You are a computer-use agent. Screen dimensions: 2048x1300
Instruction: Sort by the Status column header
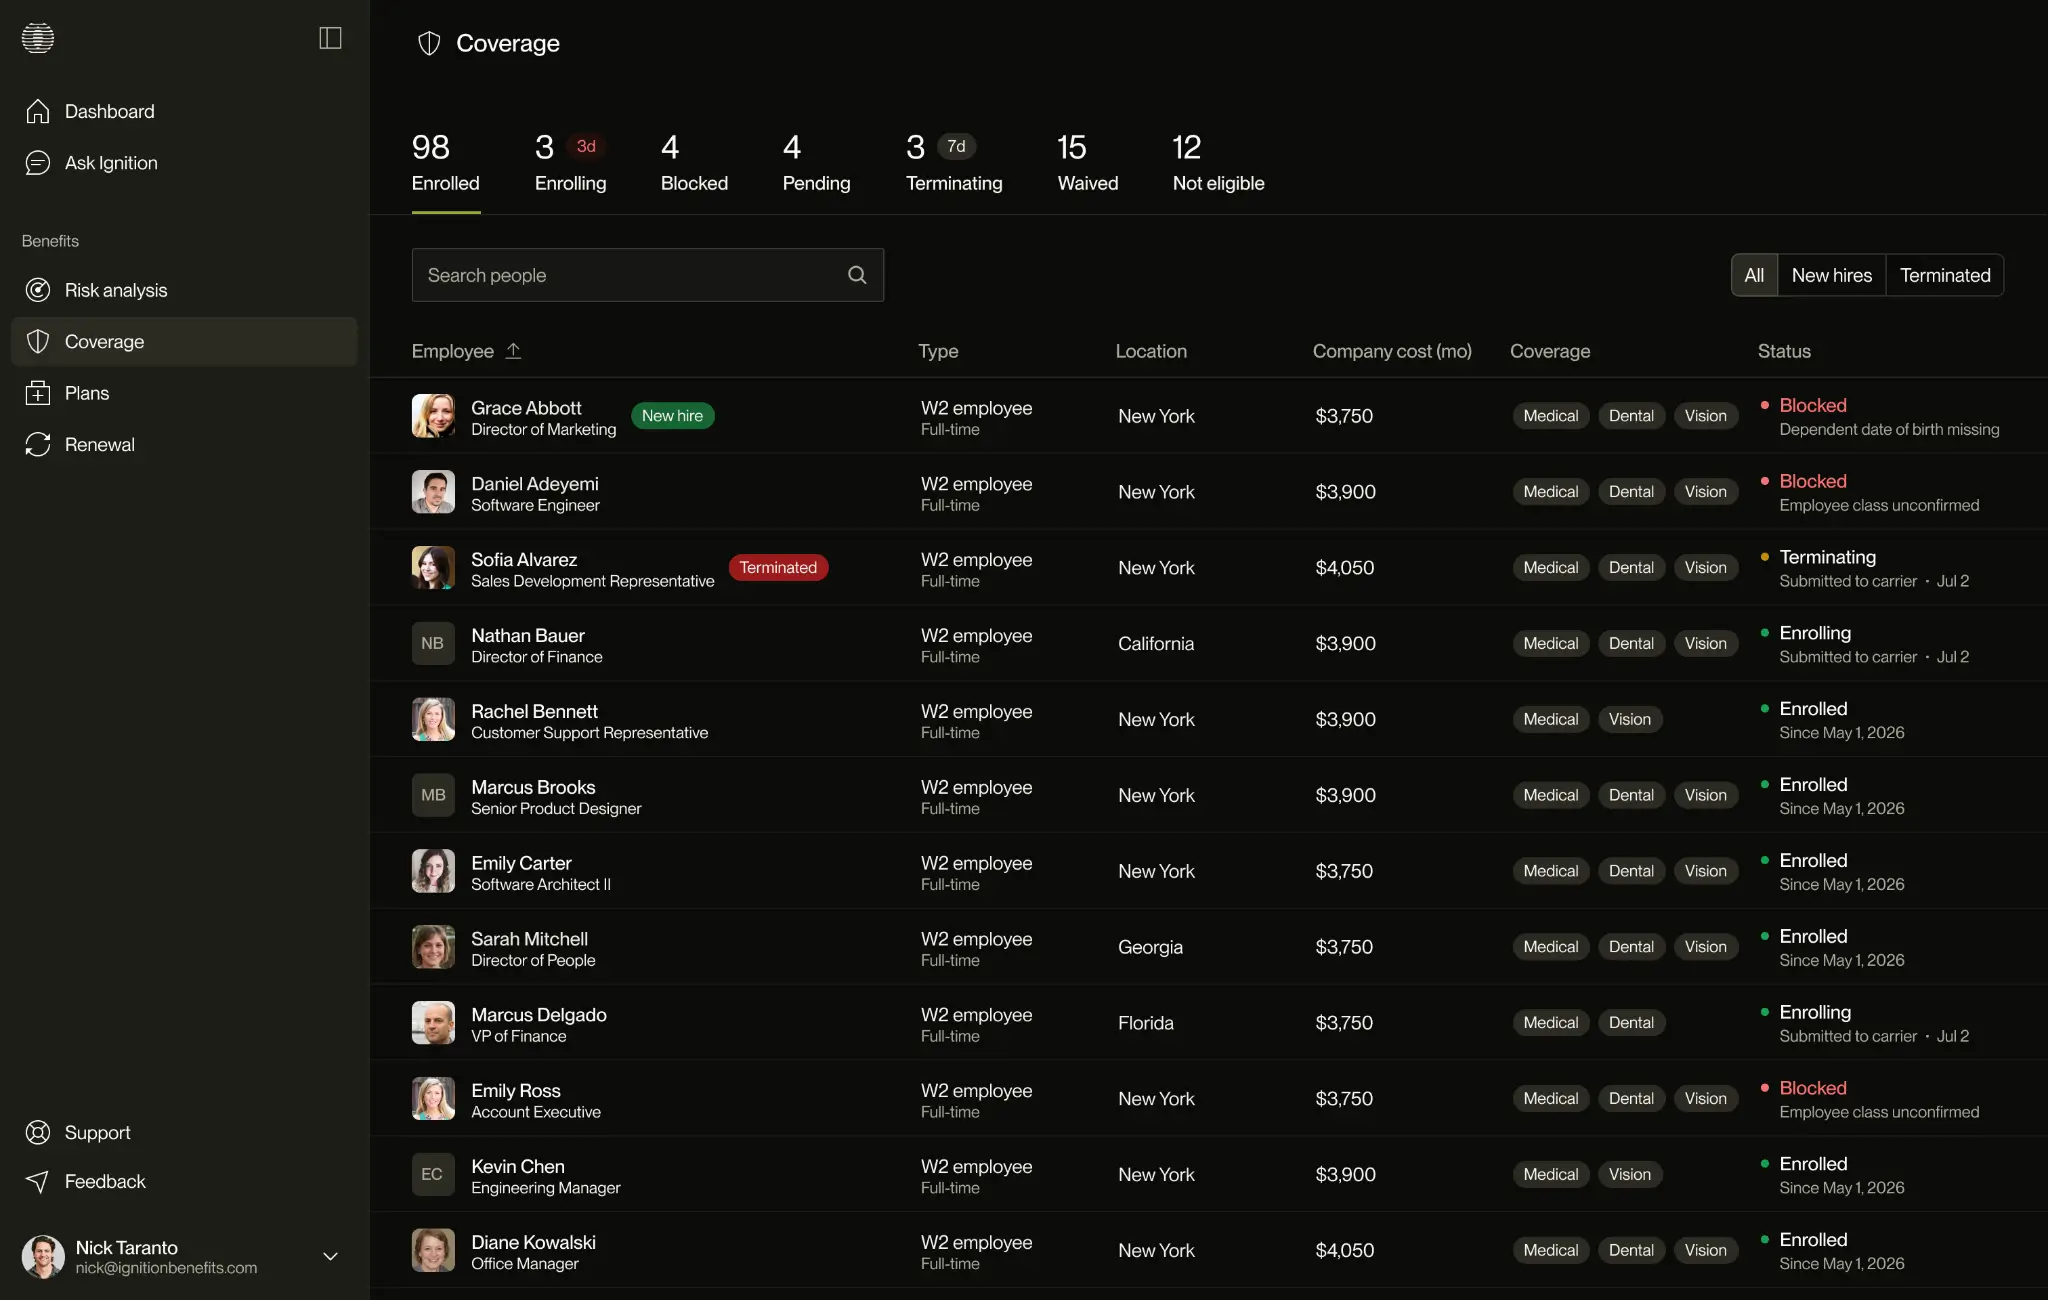[1784, 351]
